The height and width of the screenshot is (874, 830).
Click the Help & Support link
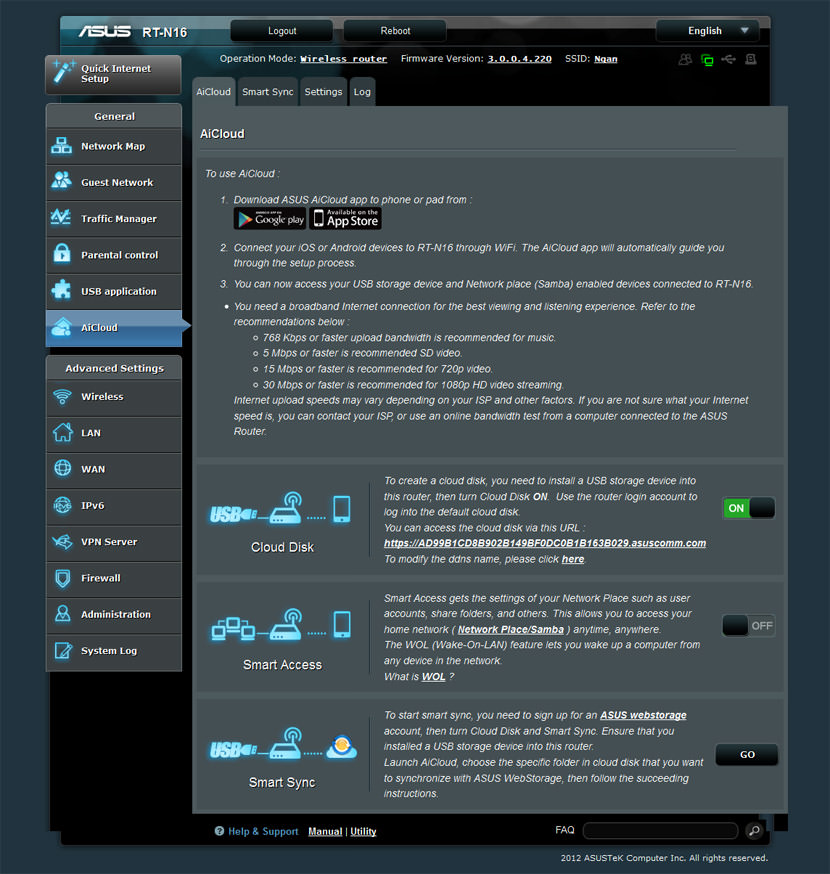pos(263,831)
